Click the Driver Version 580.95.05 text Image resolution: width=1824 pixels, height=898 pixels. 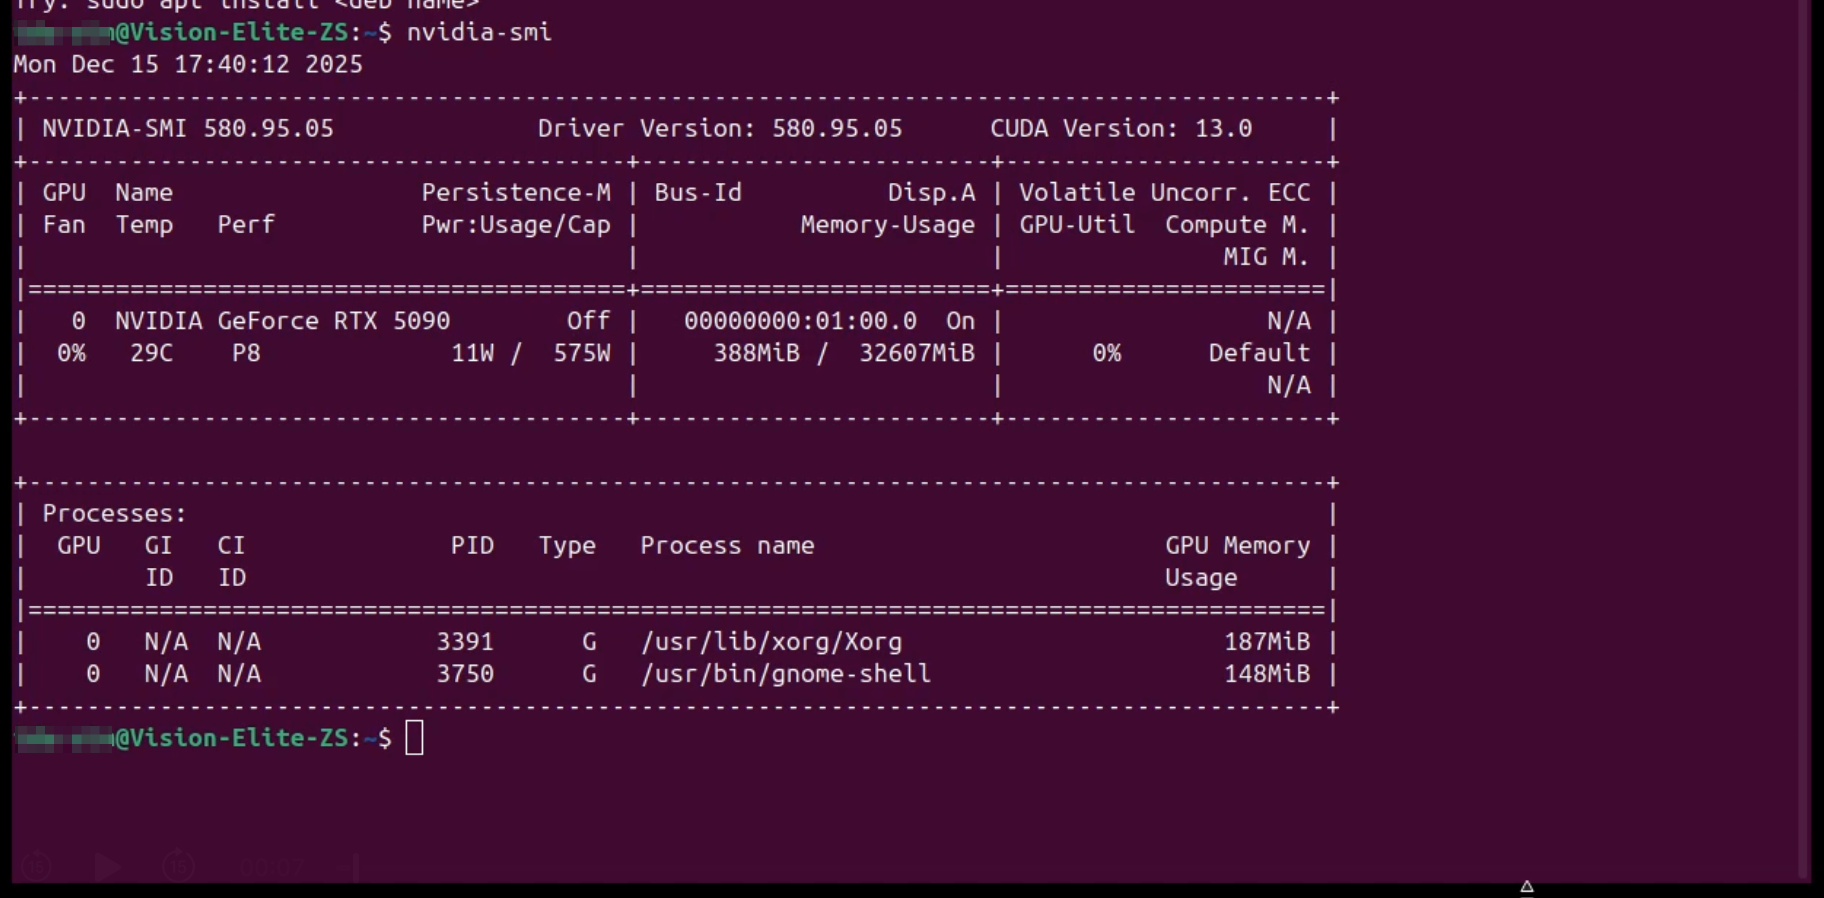click(x=719, y=128)
